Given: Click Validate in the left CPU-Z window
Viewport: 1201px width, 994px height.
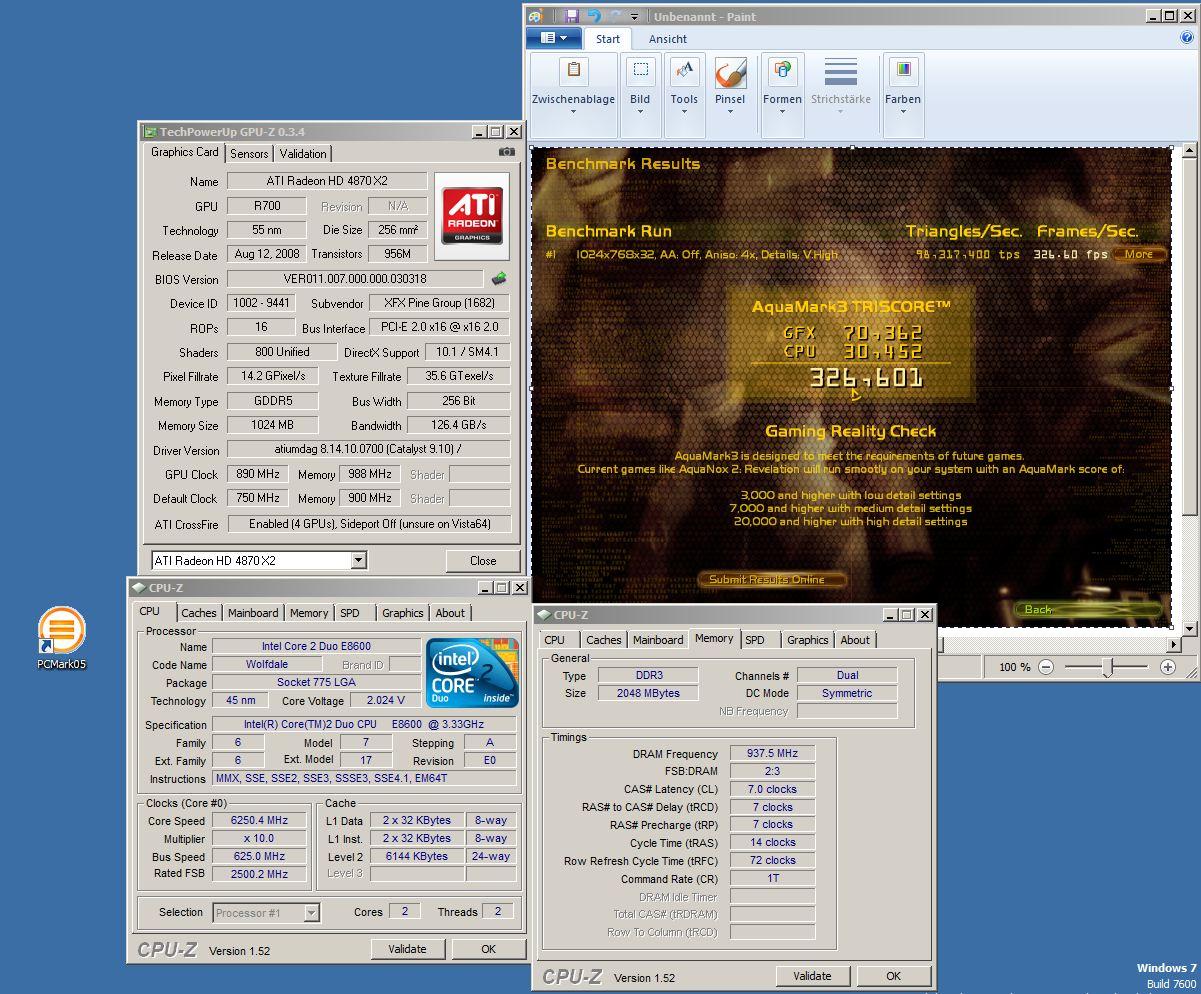Looking at the screenshot, I should (407, 949).
